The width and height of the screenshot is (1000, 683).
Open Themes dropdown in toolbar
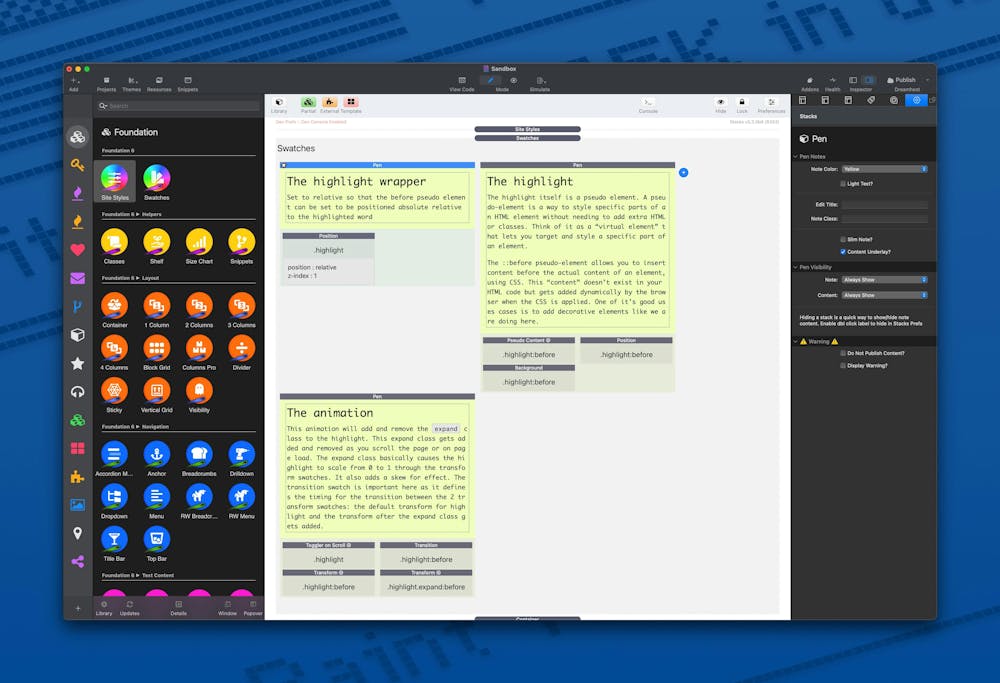[x=131, y=83]
